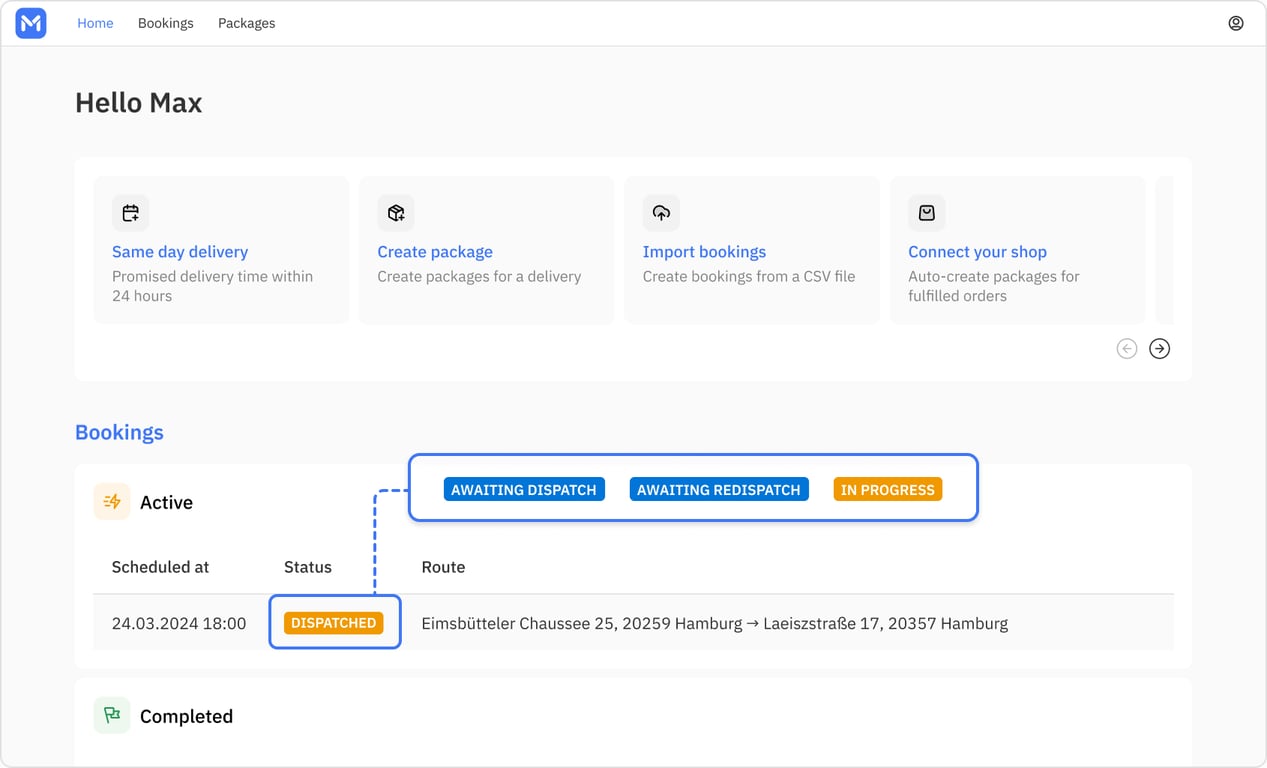
Task: Click 'Create bookings from a CSV file' description
Action: 749,276
